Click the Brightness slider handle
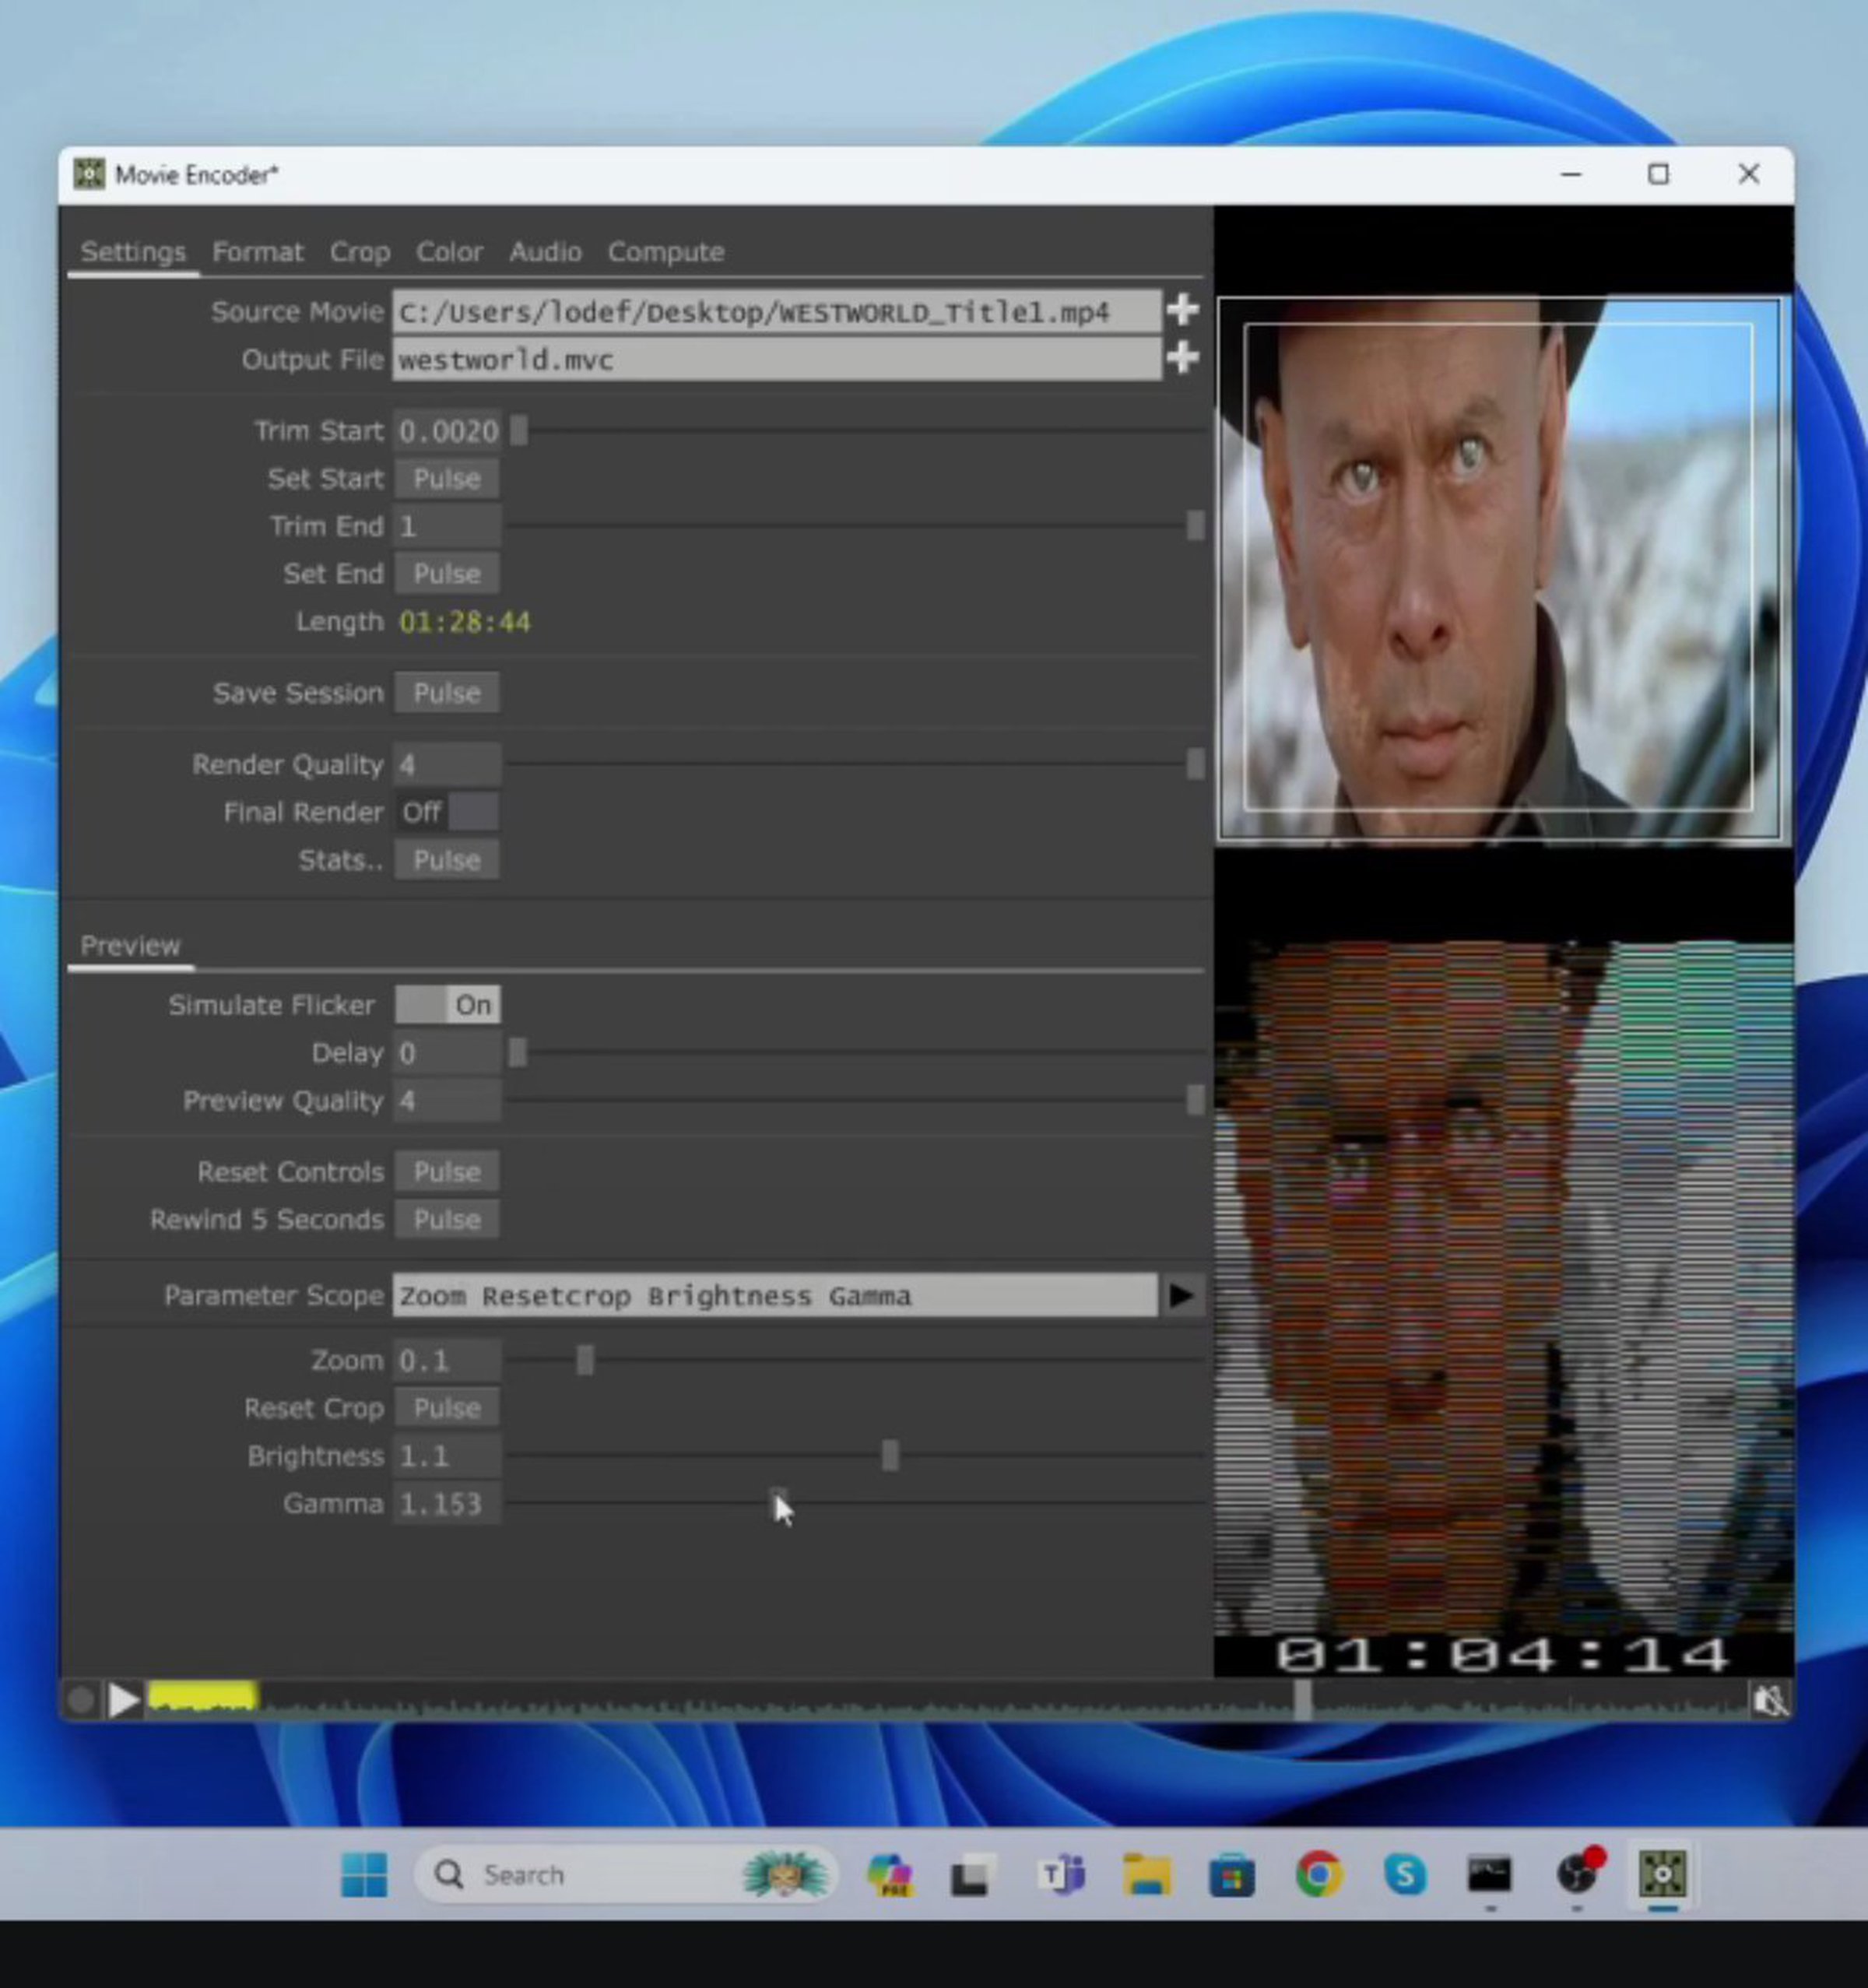The image size is (1868, 1988). 890,1456
